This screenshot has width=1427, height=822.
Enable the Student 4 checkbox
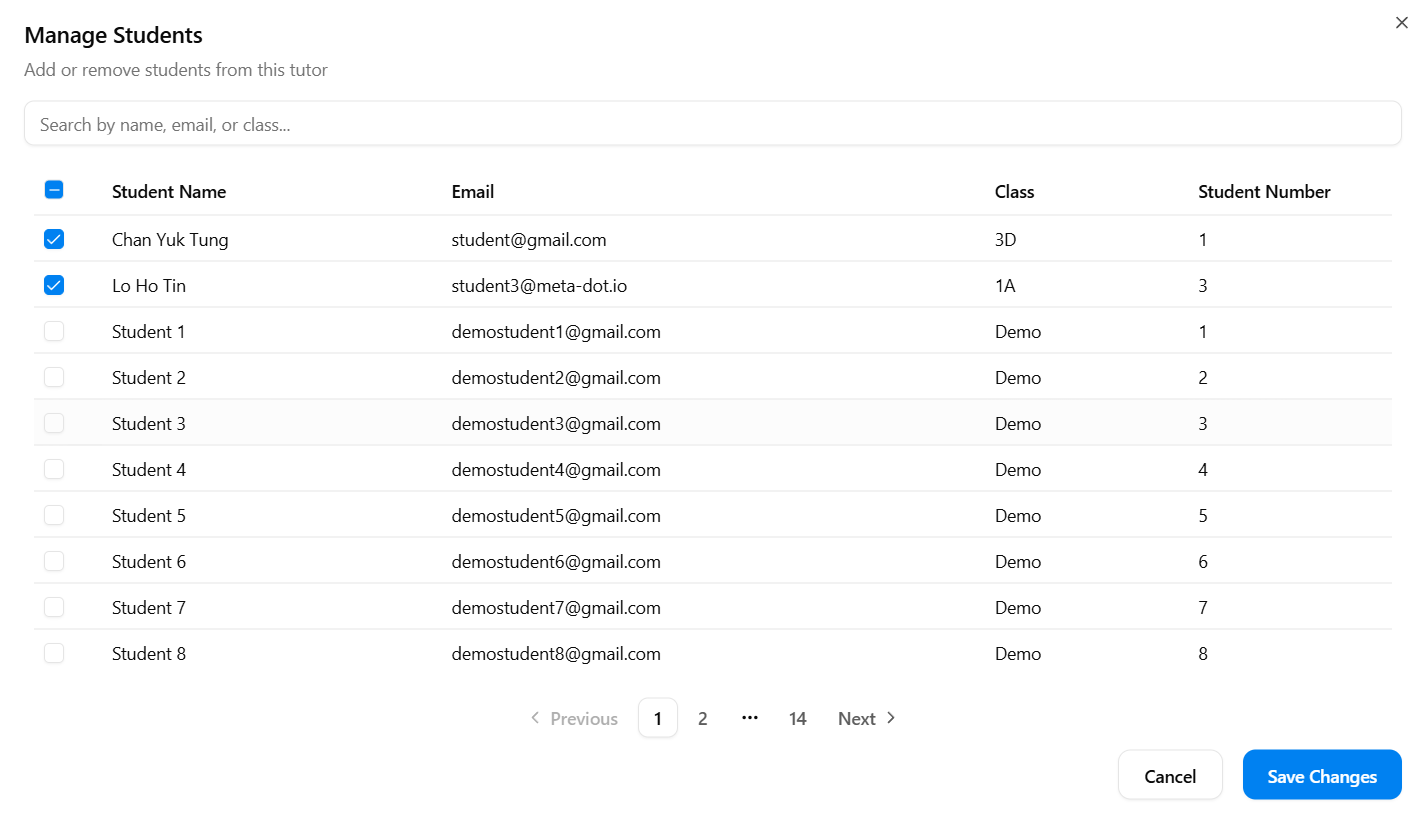tap(54, 469)
